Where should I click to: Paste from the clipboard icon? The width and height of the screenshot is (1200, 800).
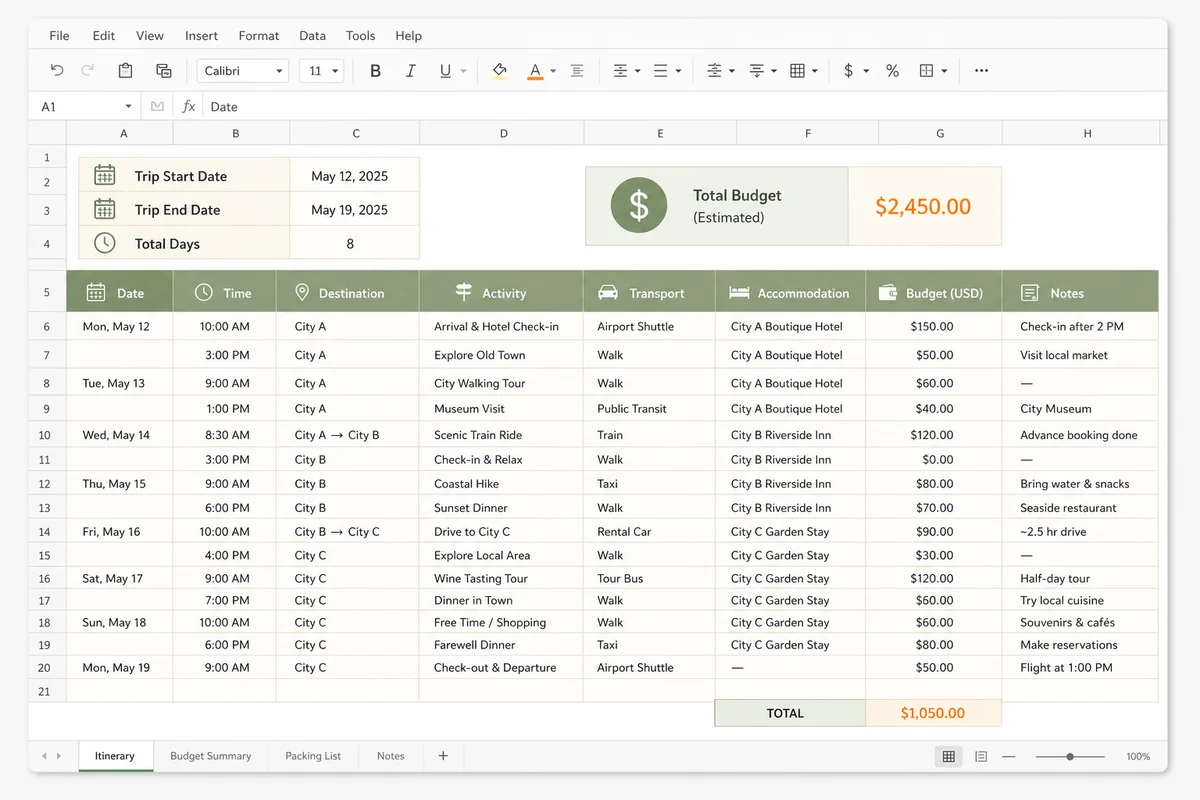coord(125,71)
